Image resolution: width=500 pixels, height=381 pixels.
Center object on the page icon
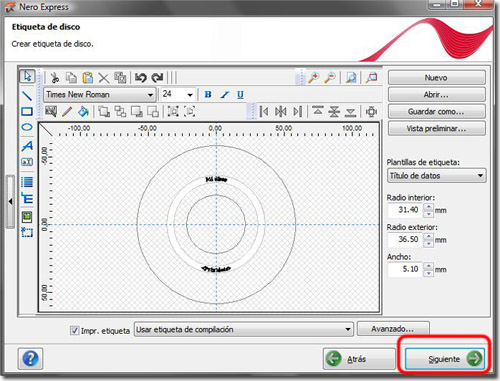(x=371, y=111)
